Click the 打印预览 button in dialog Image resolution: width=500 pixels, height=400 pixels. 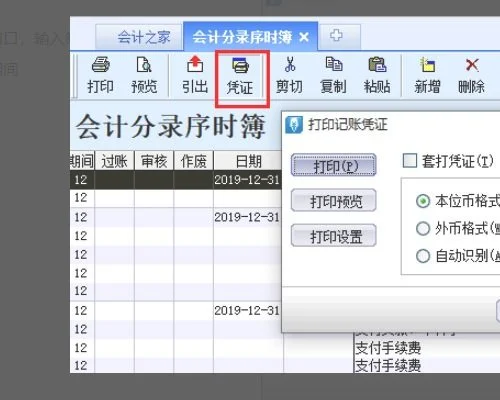tap(333, 201)
